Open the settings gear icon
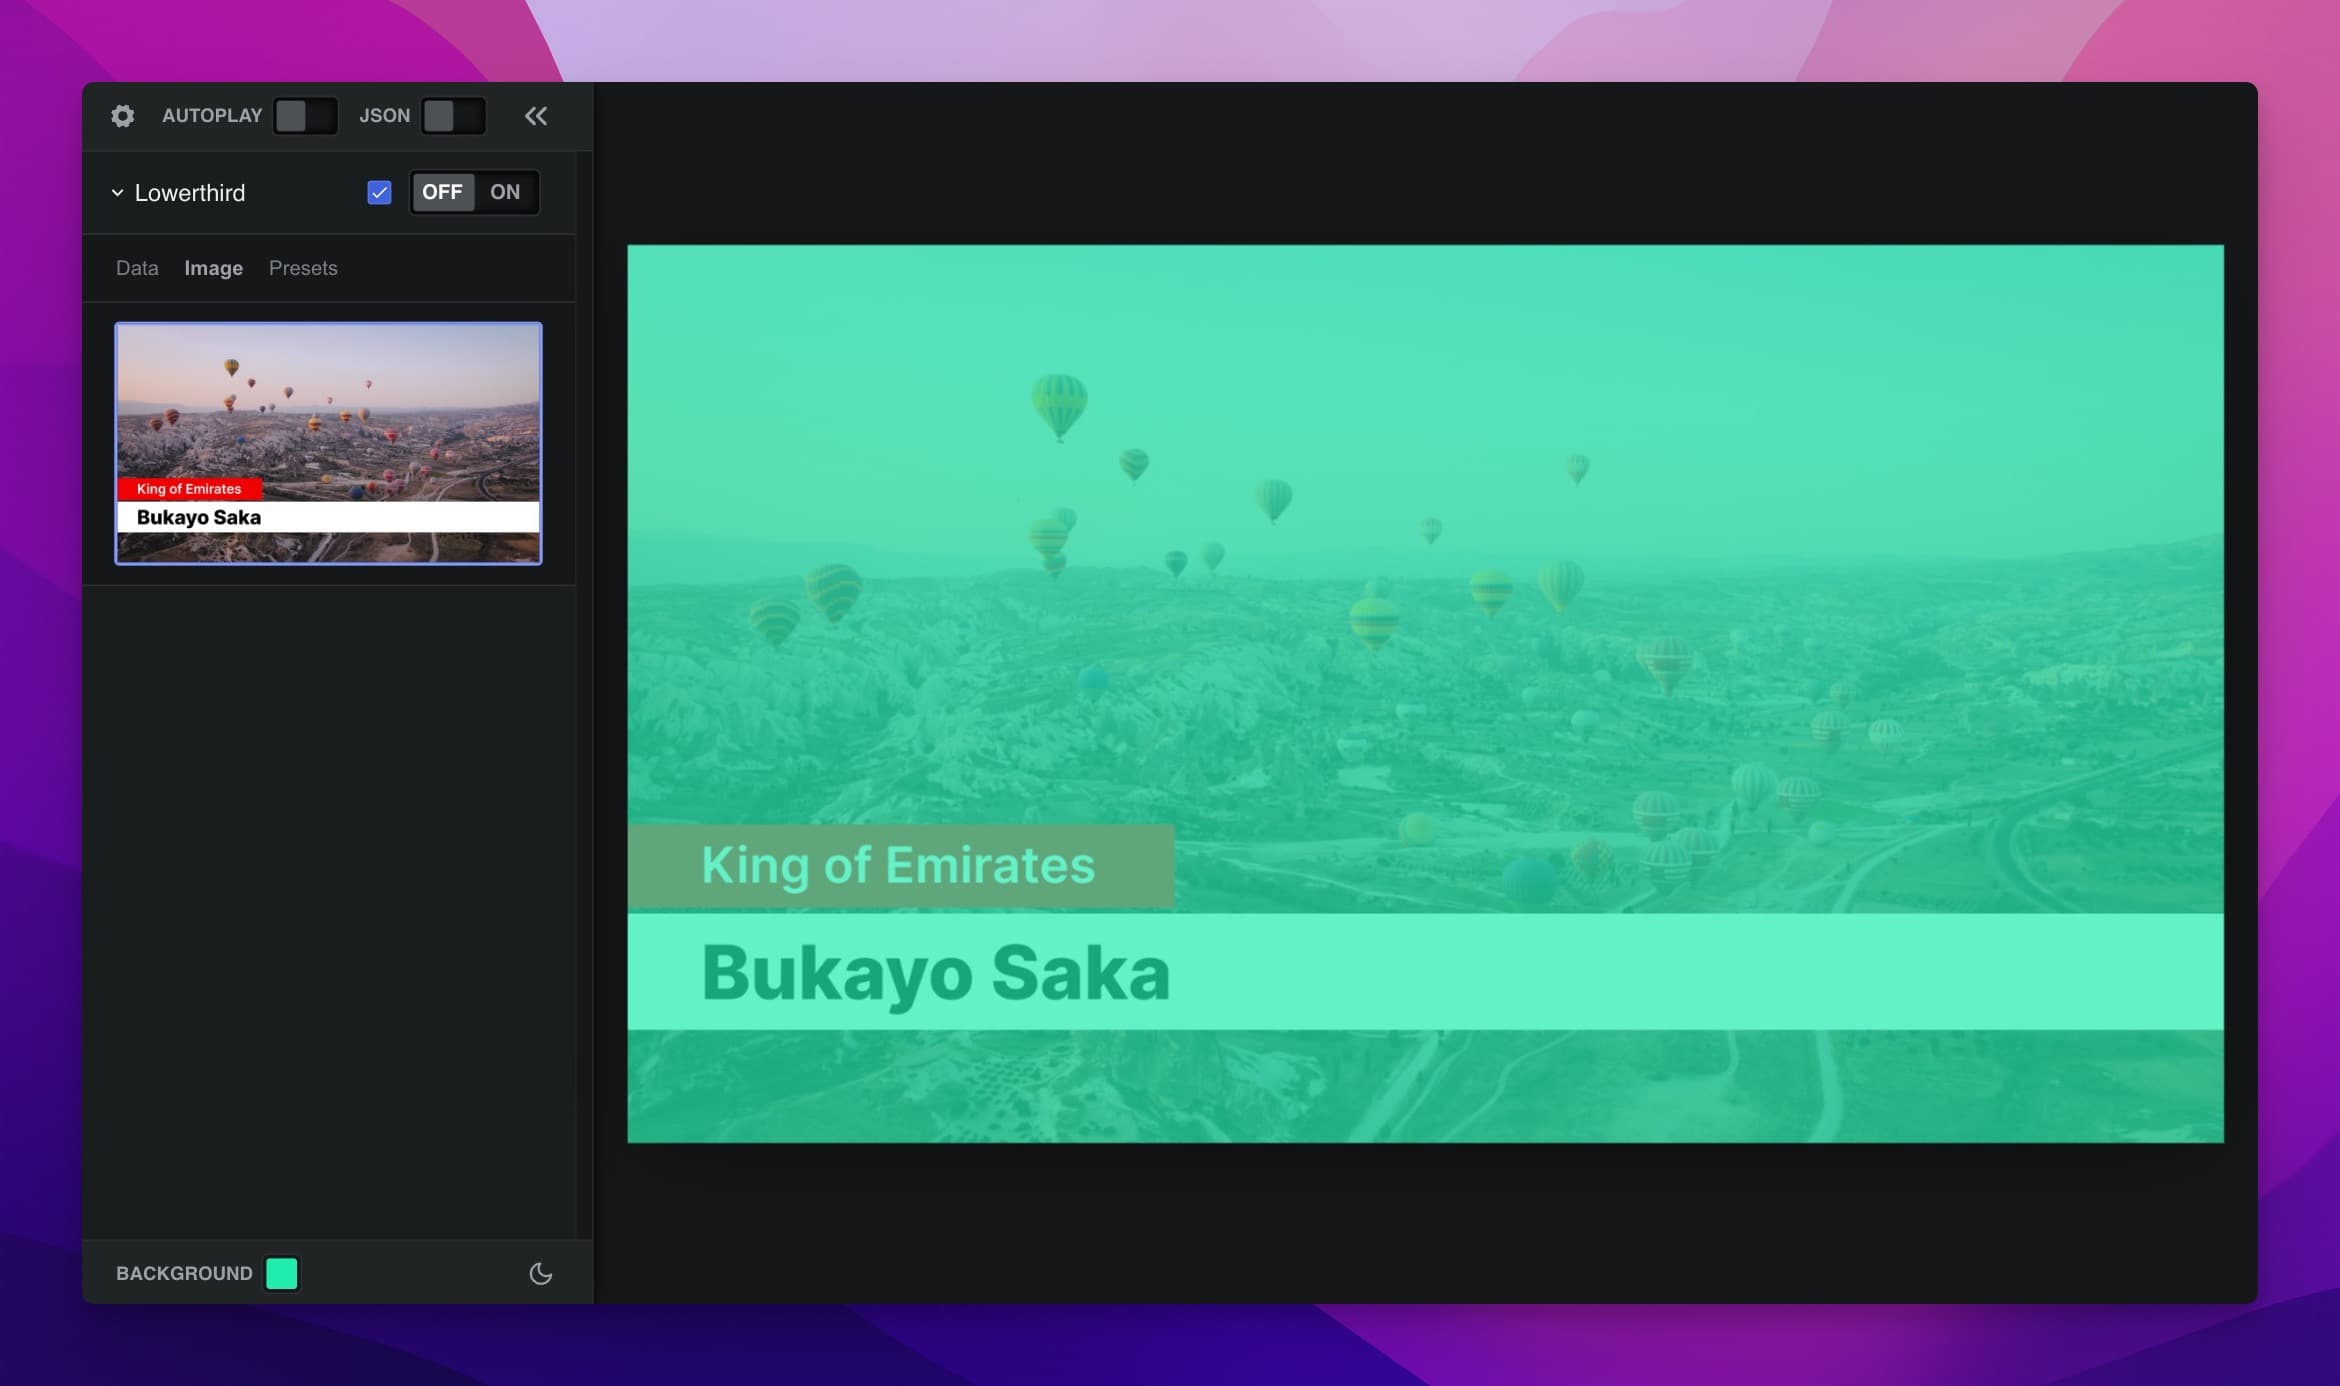This screenshot has height=1386, width=2340. point(122,116)
